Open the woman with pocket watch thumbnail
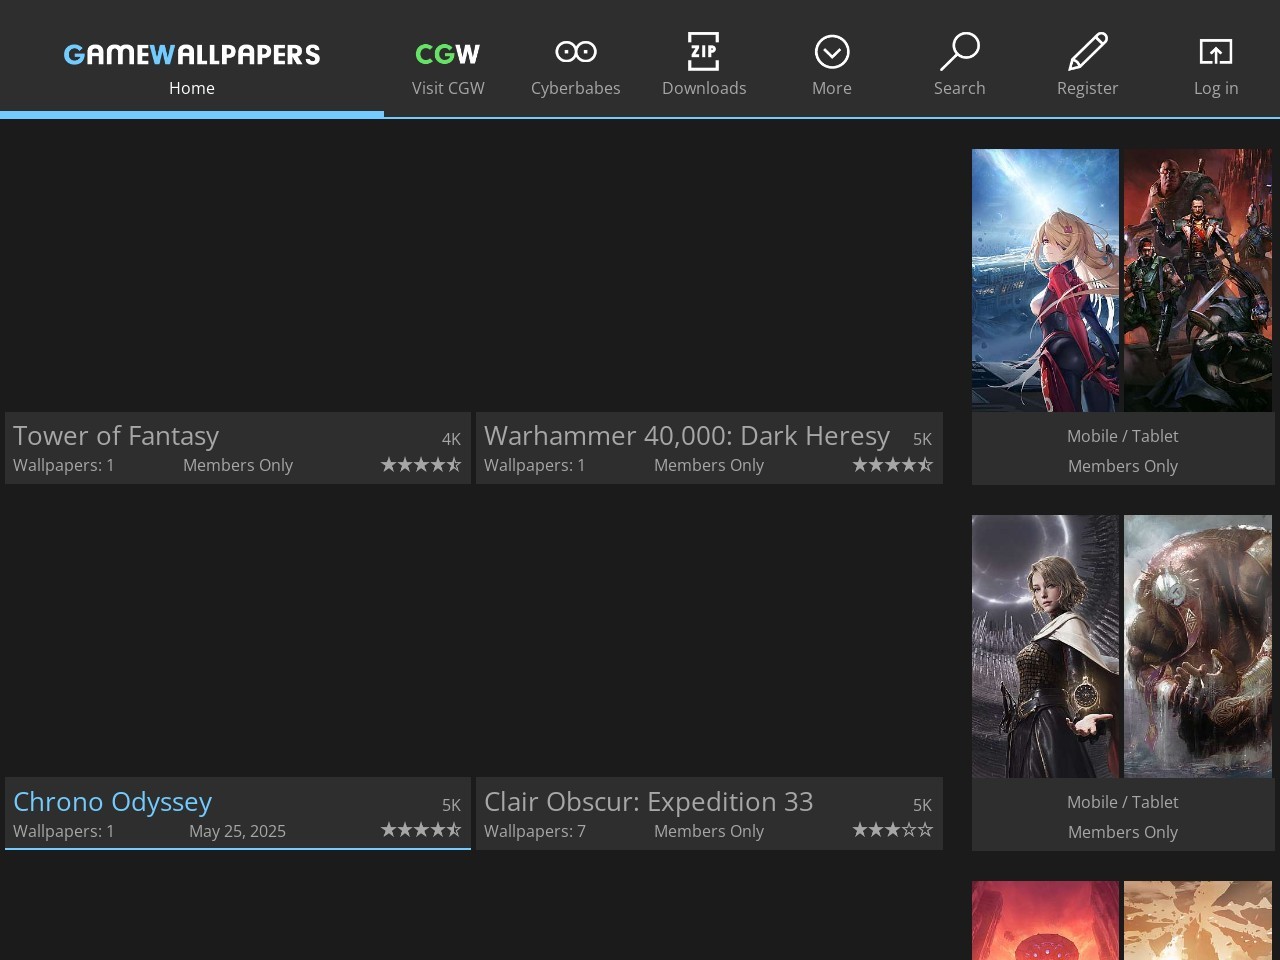 1045,646
